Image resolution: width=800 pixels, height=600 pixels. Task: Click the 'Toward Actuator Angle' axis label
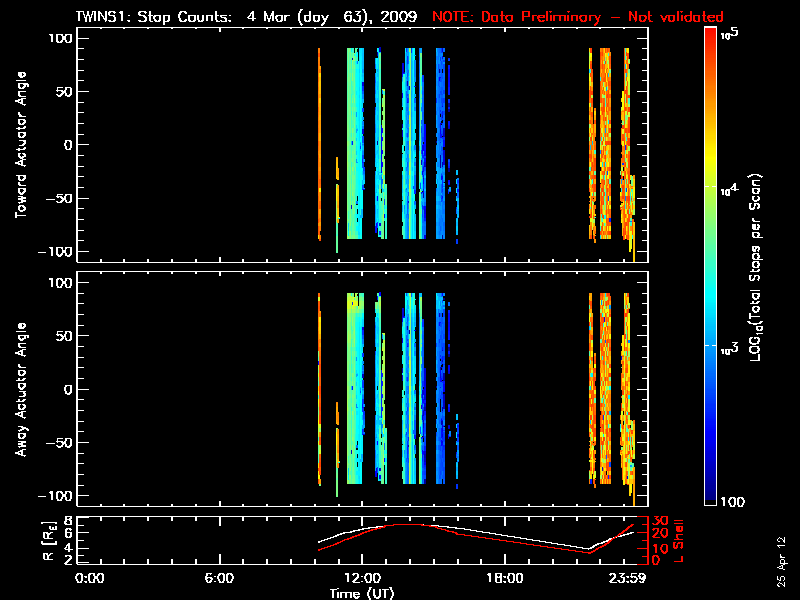point(19,145)
